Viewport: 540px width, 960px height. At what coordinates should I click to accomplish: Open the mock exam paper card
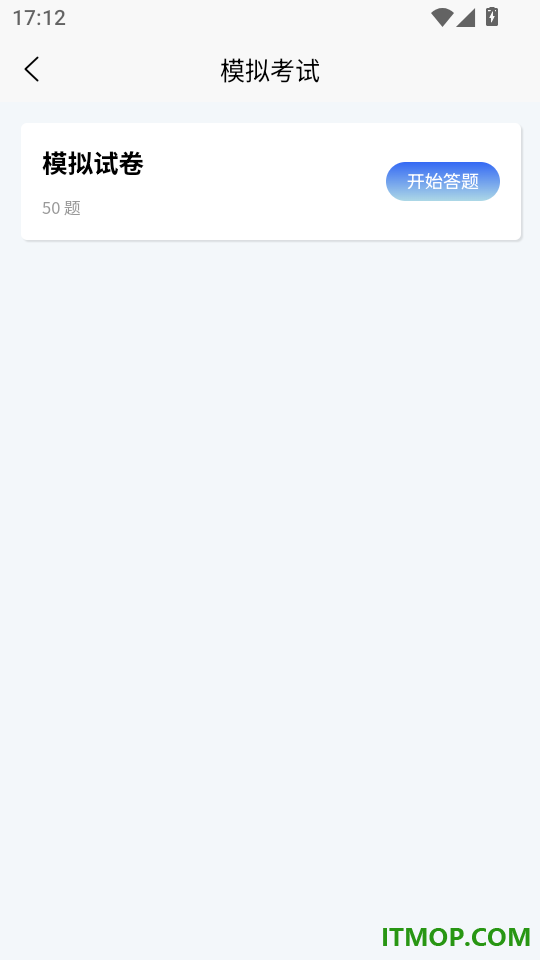(271, 181)
